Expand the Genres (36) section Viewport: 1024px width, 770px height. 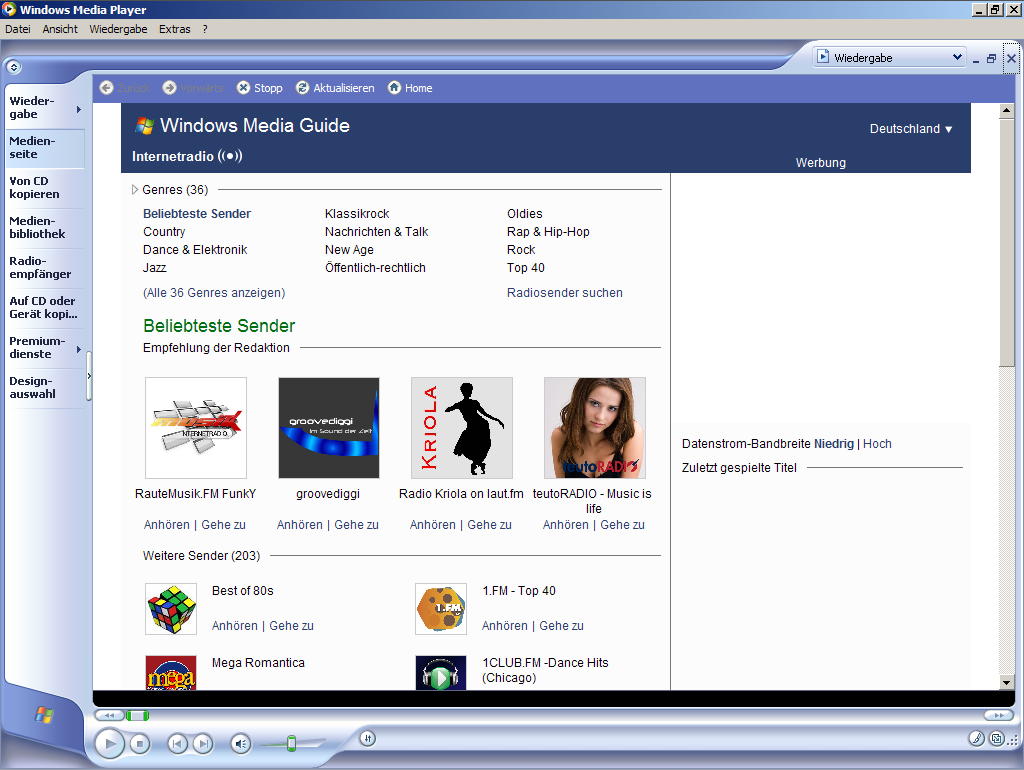click(x=136, y=190)
